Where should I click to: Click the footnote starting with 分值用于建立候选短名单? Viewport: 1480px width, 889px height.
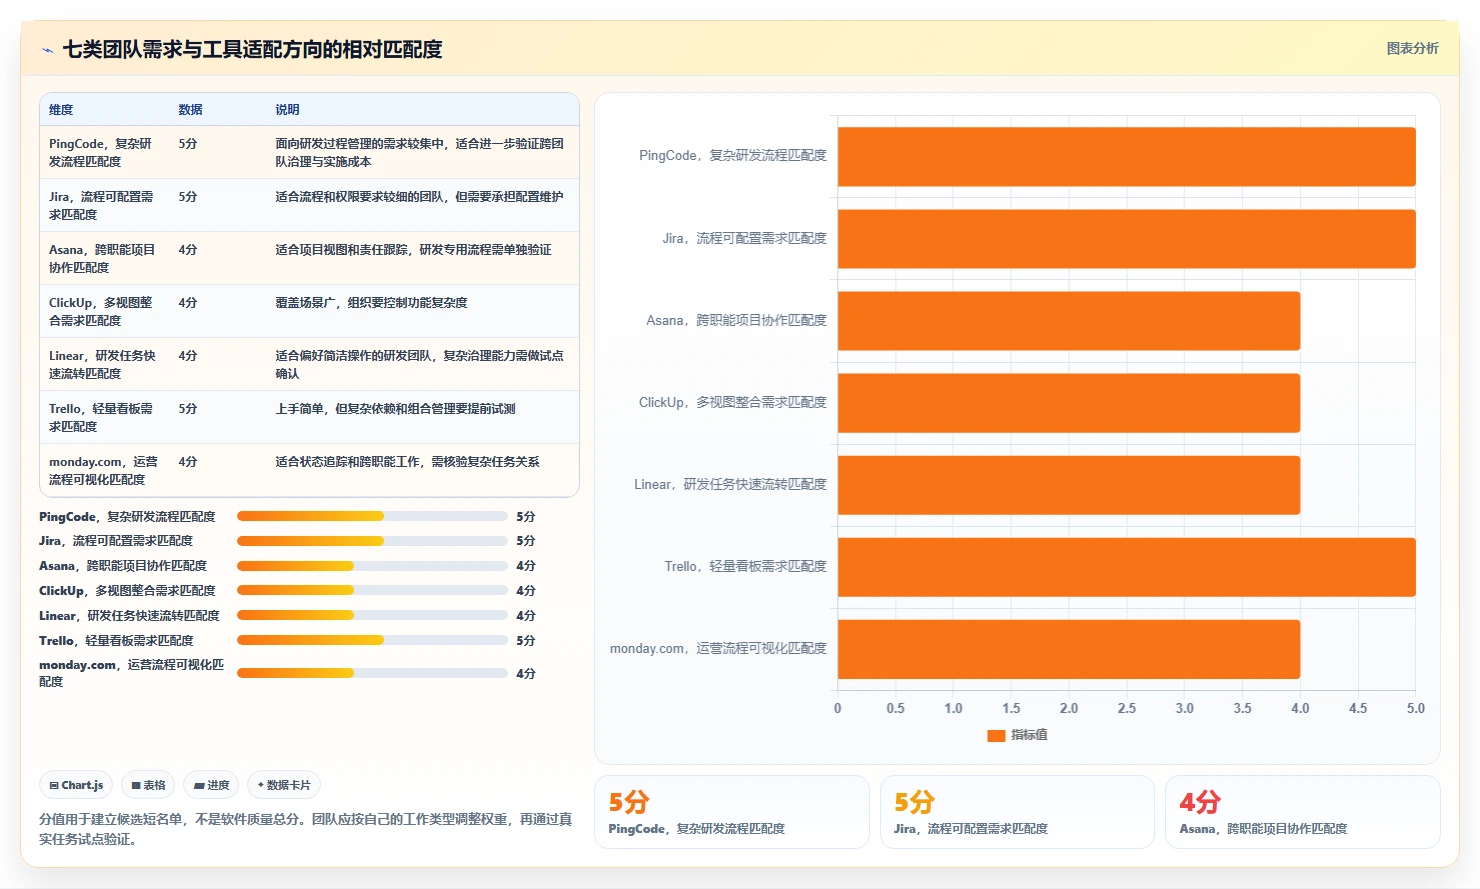click(306, 829)
